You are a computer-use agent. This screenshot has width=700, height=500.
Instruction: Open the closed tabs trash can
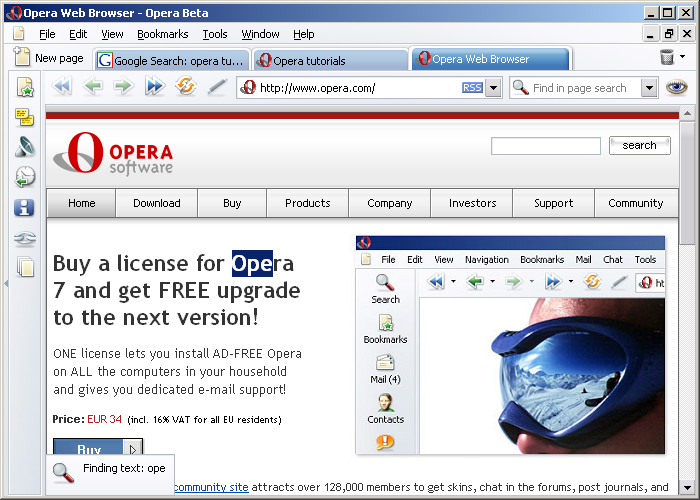point(667,58)
